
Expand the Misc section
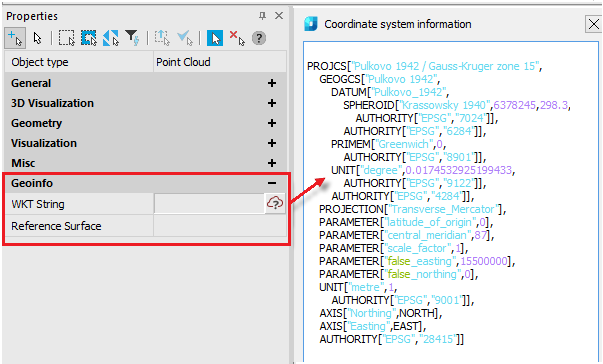point(272,163)
